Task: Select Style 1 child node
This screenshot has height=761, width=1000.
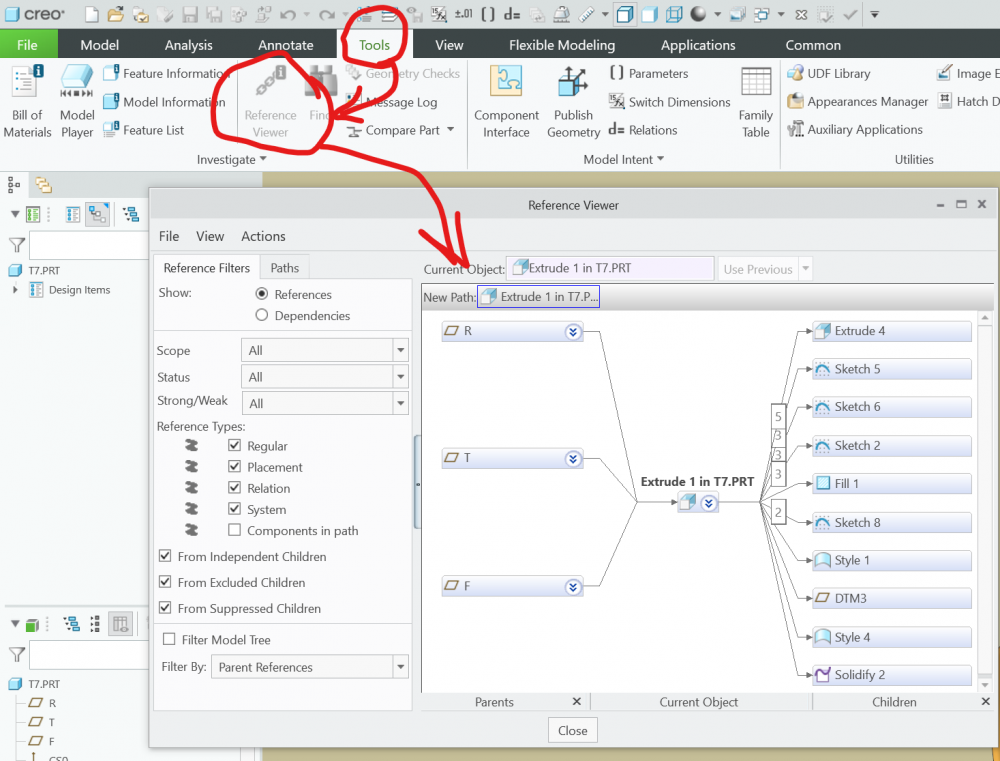Action: coord(892,561)
